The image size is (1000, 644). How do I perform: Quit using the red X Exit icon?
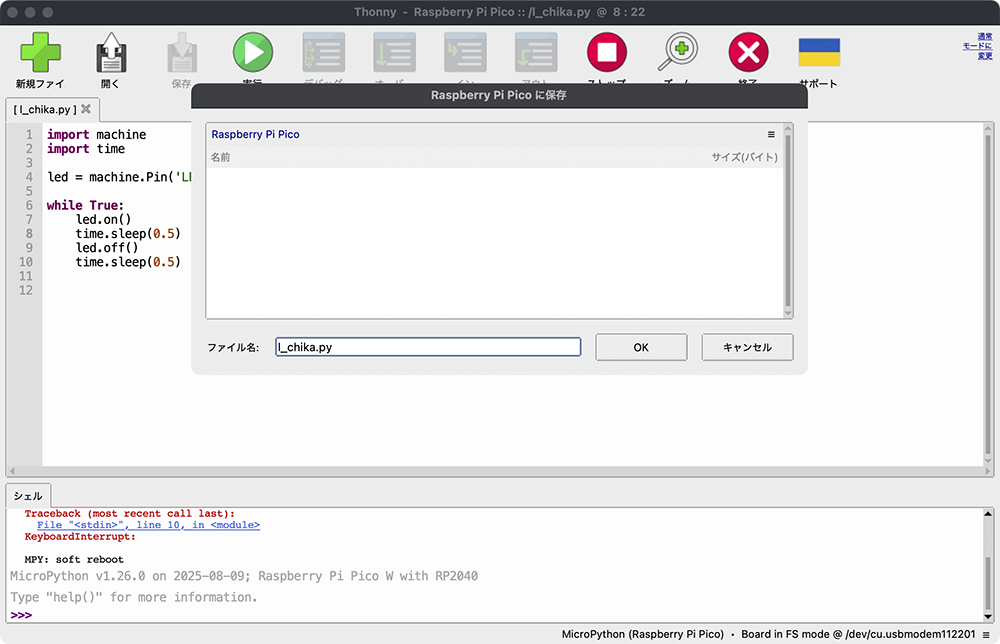(x=748, y=52)
